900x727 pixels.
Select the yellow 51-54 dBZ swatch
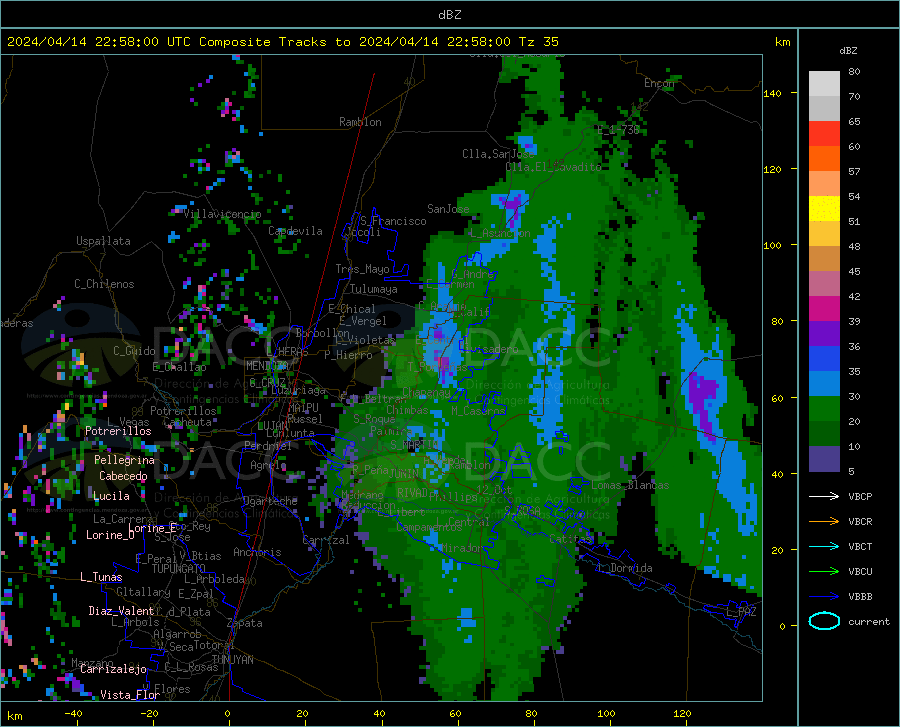pos(824,209)
